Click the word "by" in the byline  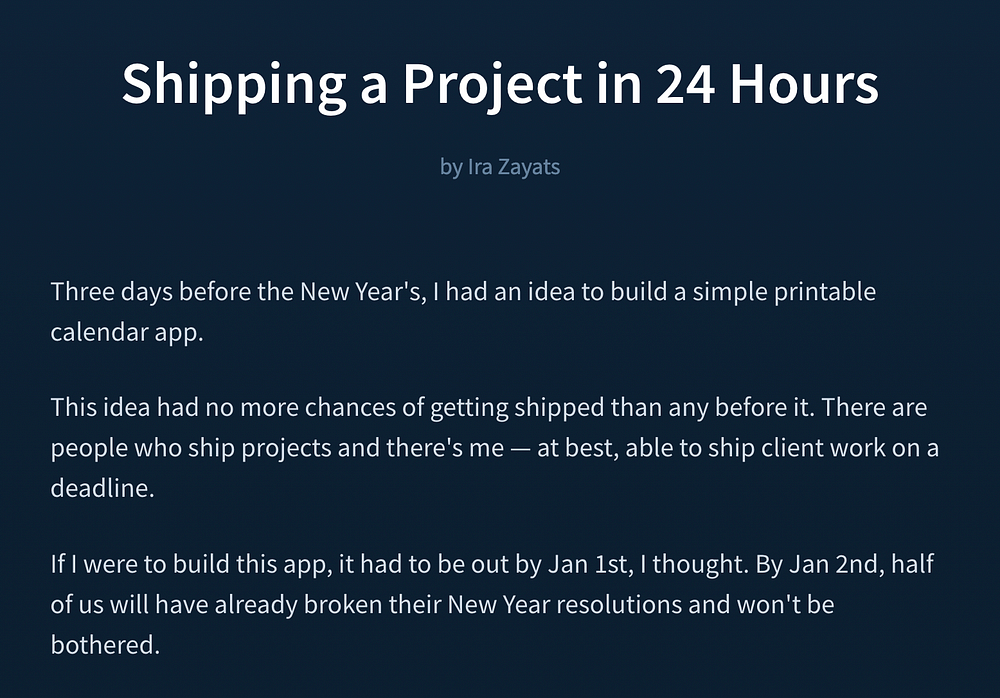click(451, 166)
